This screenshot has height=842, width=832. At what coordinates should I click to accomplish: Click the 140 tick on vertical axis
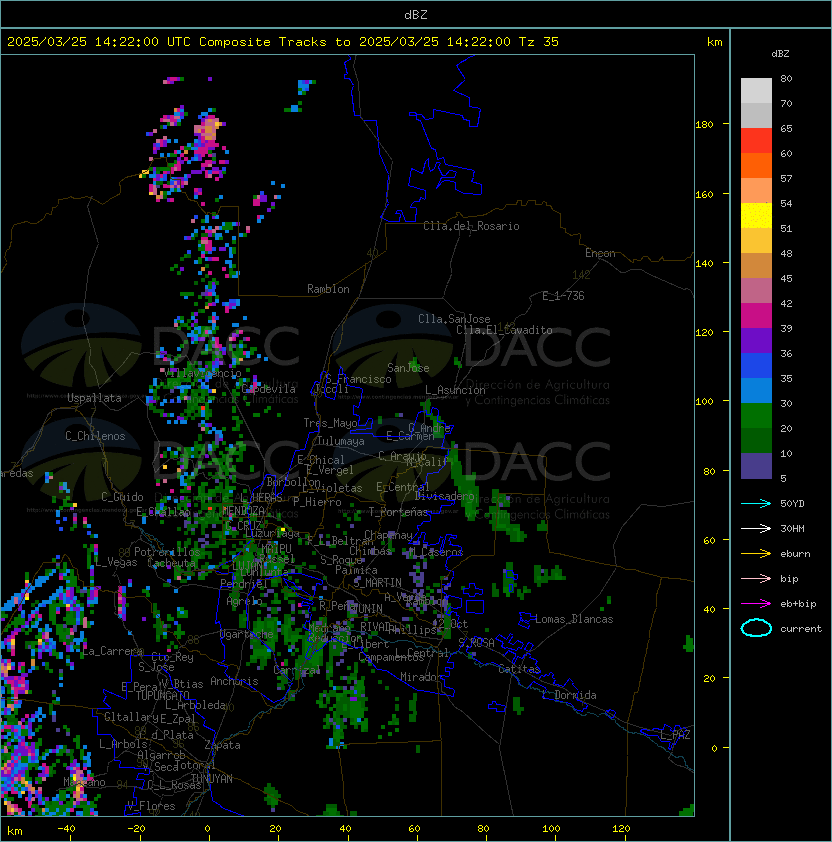704,263
